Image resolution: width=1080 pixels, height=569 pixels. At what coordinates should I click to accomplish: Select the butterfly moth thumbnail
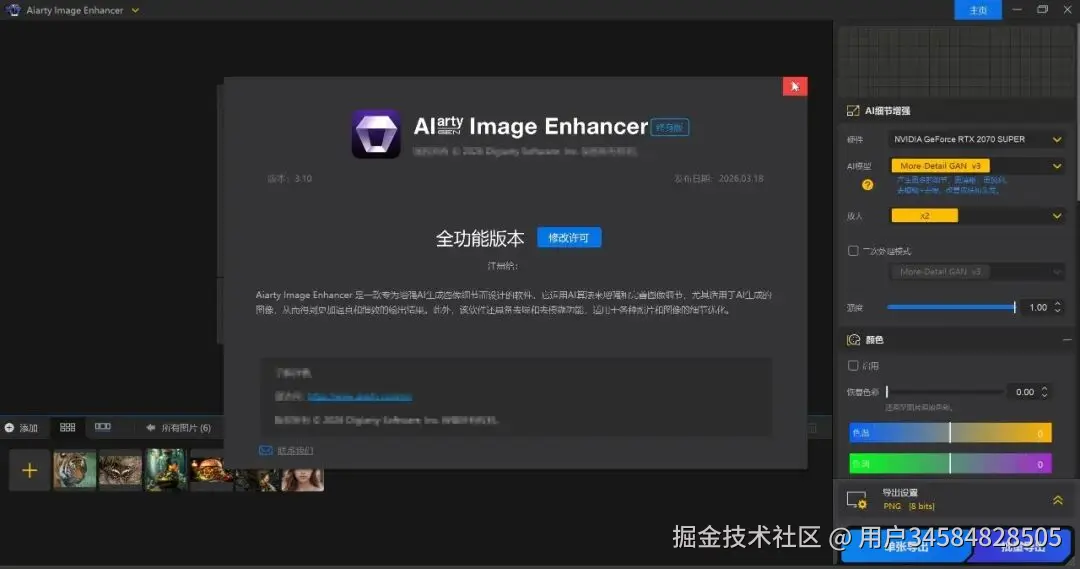(x=120, y=470)
